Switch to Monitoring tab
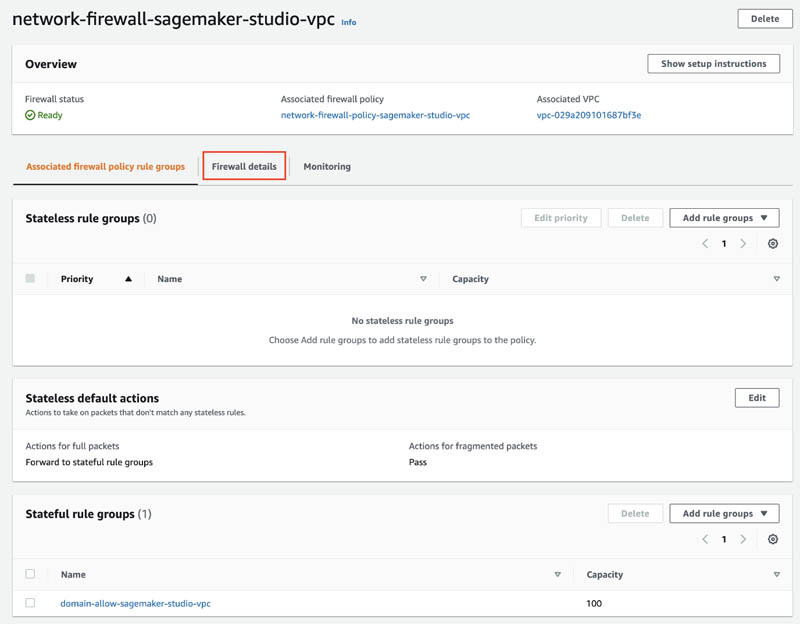This screenshot has width=800, height=624. [327, 166]
